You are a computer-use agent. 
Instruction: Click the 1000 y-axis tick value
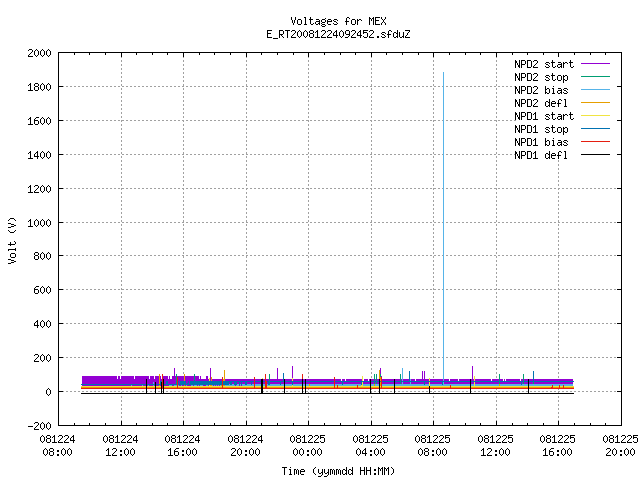(x=39, y=223)
